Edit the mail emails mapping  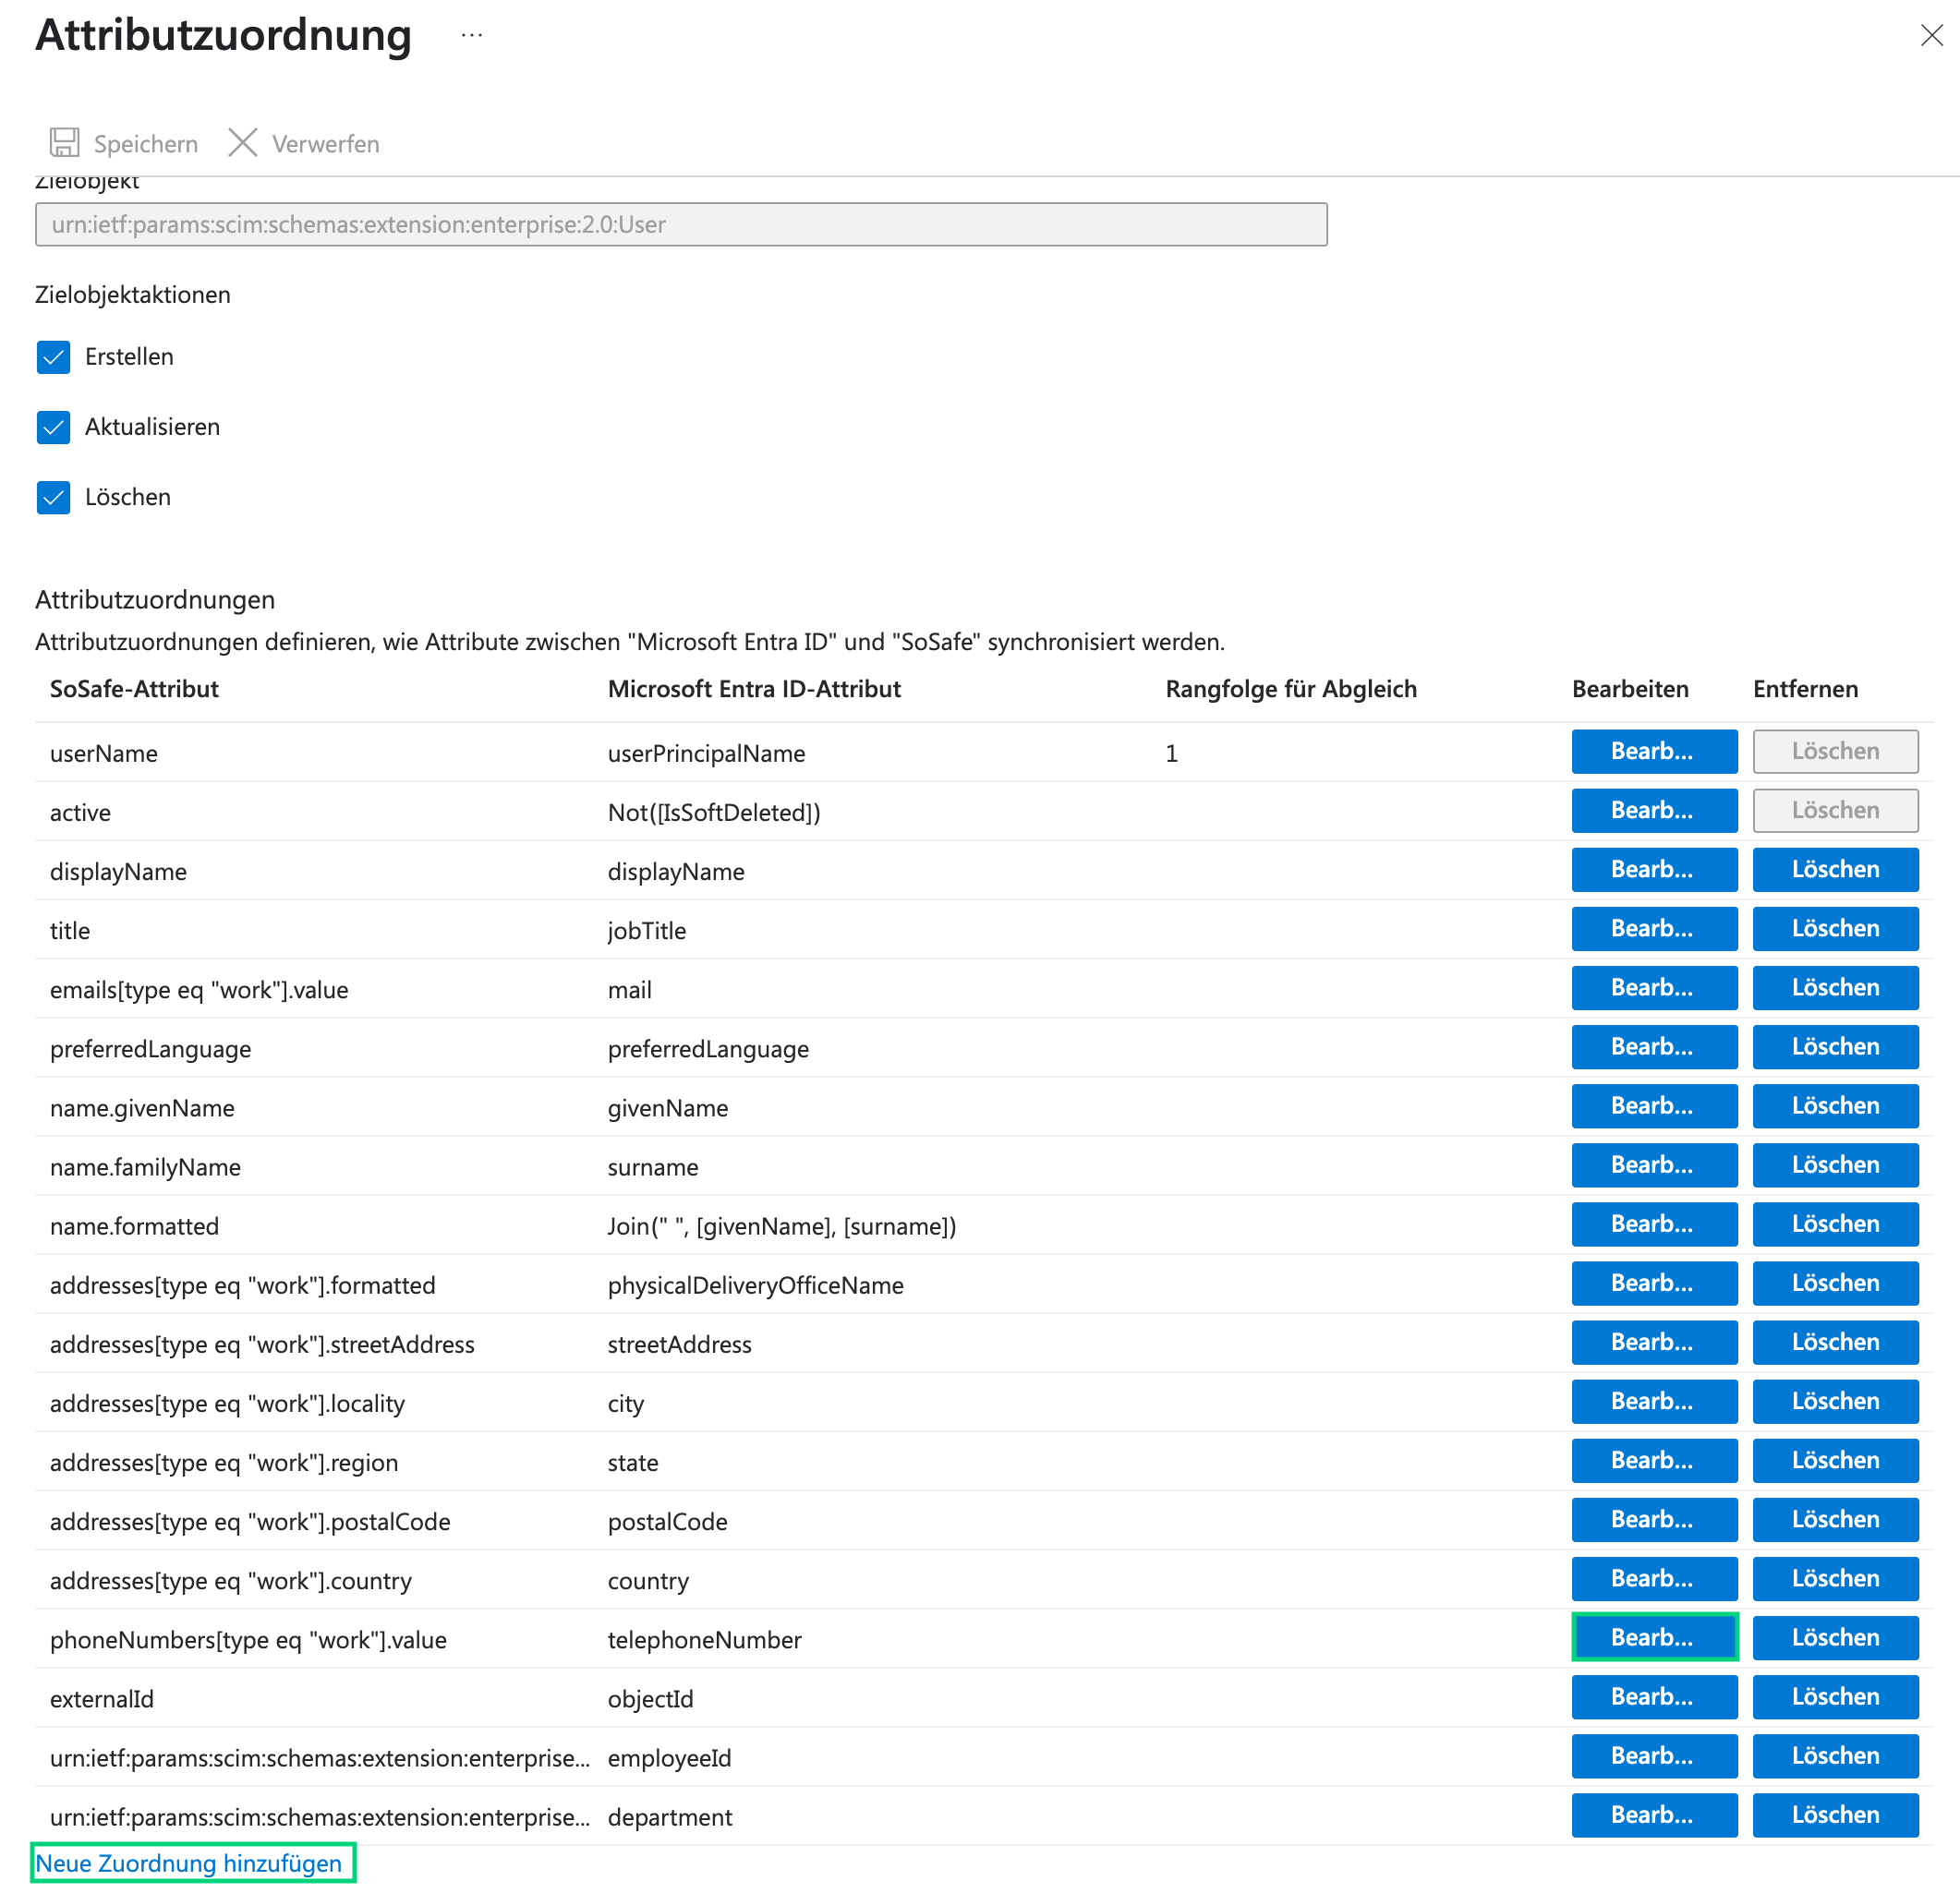point(1653,987)
